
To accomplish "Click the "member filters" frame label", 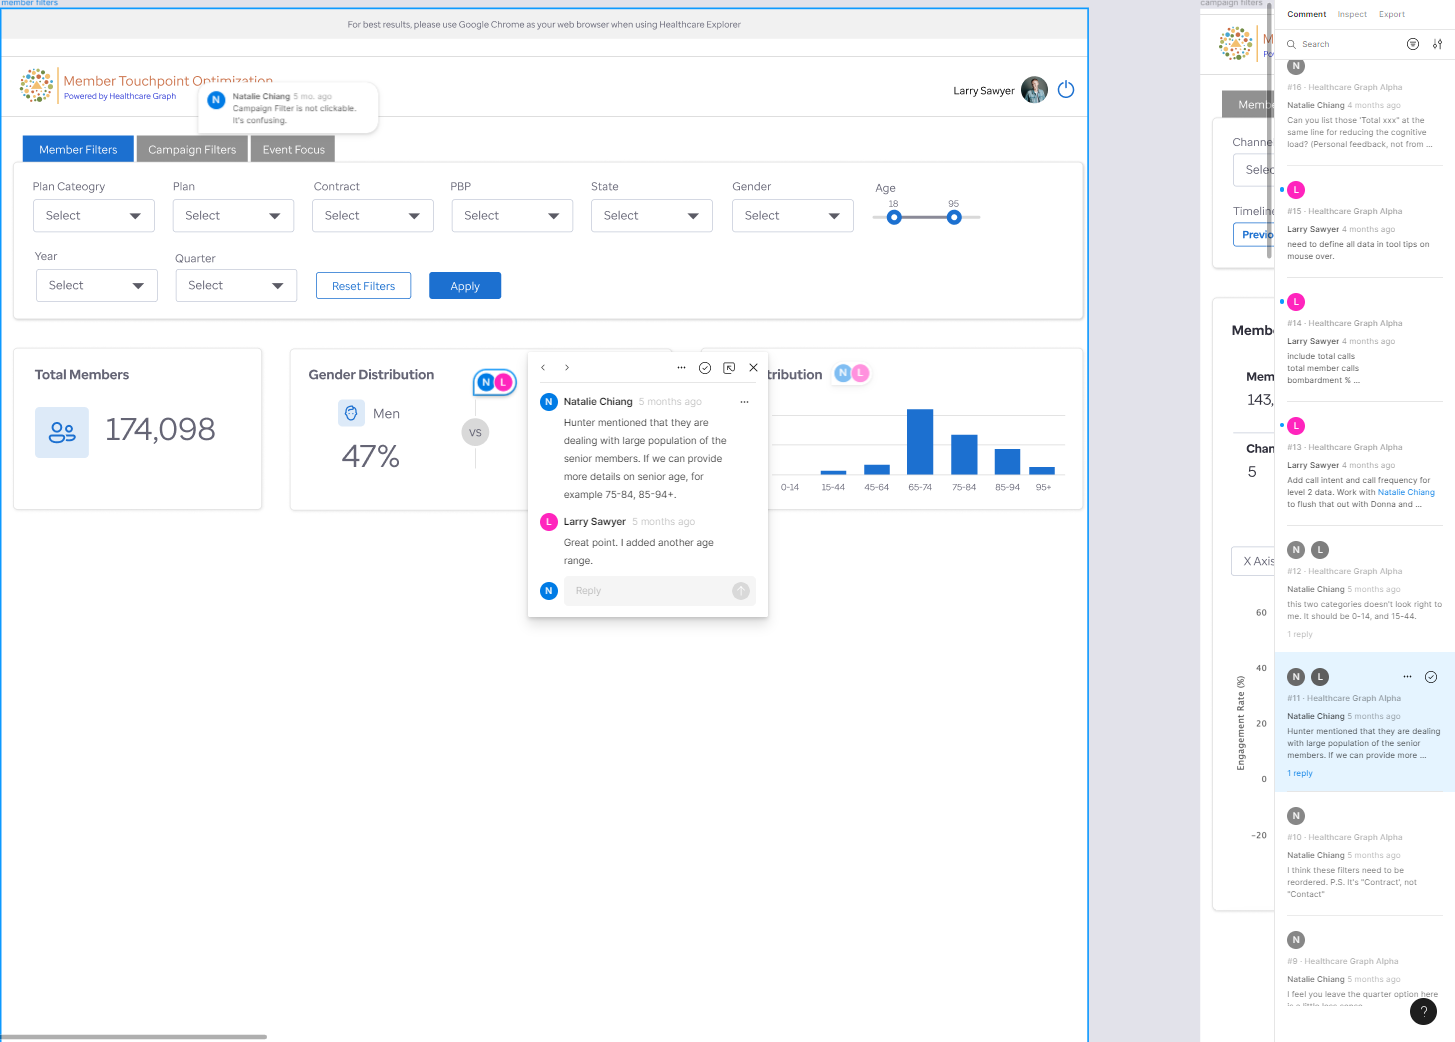I will click(30, 3).
